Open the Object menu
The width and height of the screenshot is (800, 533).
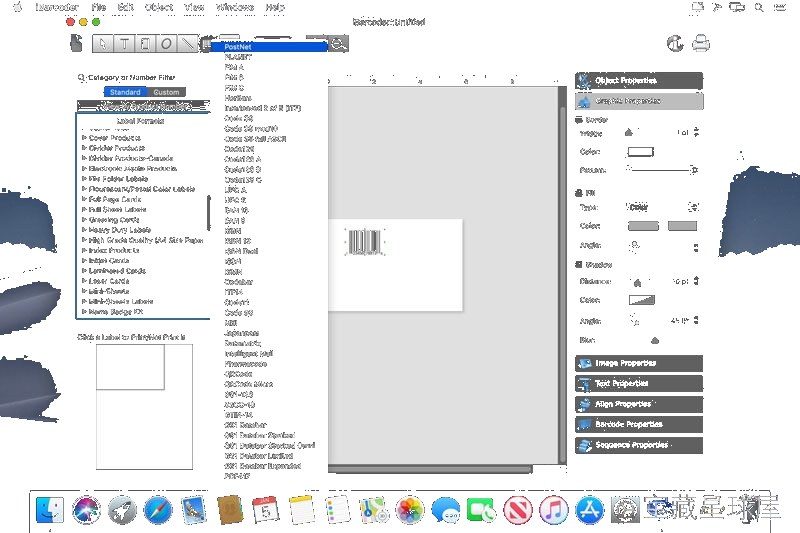pos(159,7)
